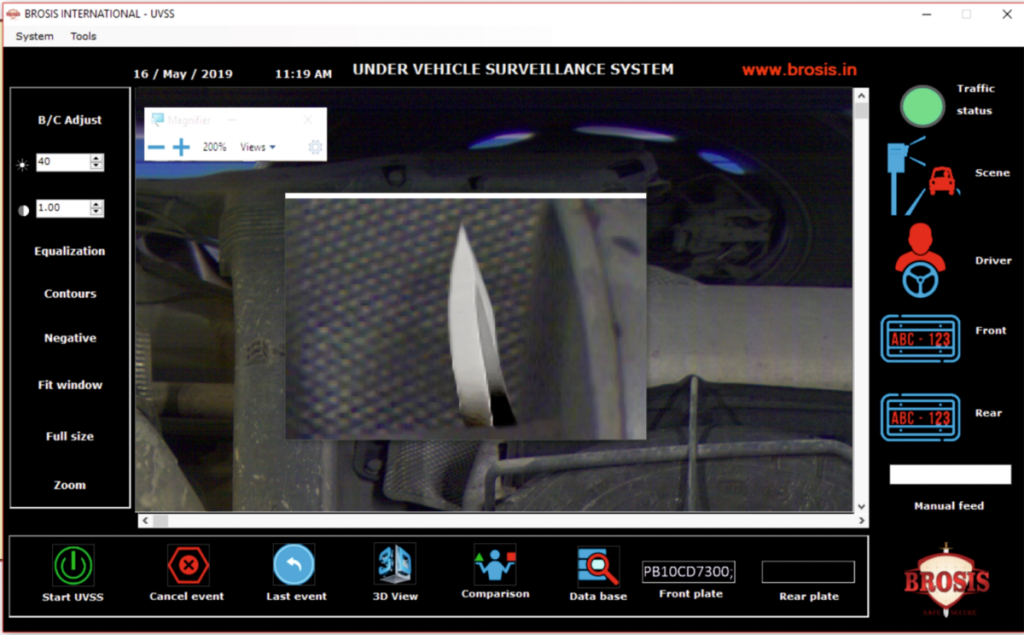
Task: Open the System menu
Action: (33, 36)
